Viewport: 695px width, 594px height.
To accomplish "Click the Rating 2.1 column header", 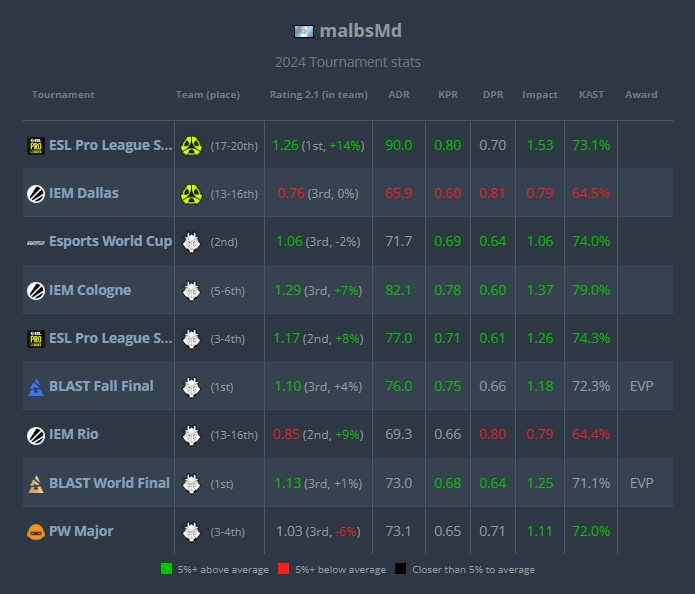I will tap(316, 95).
